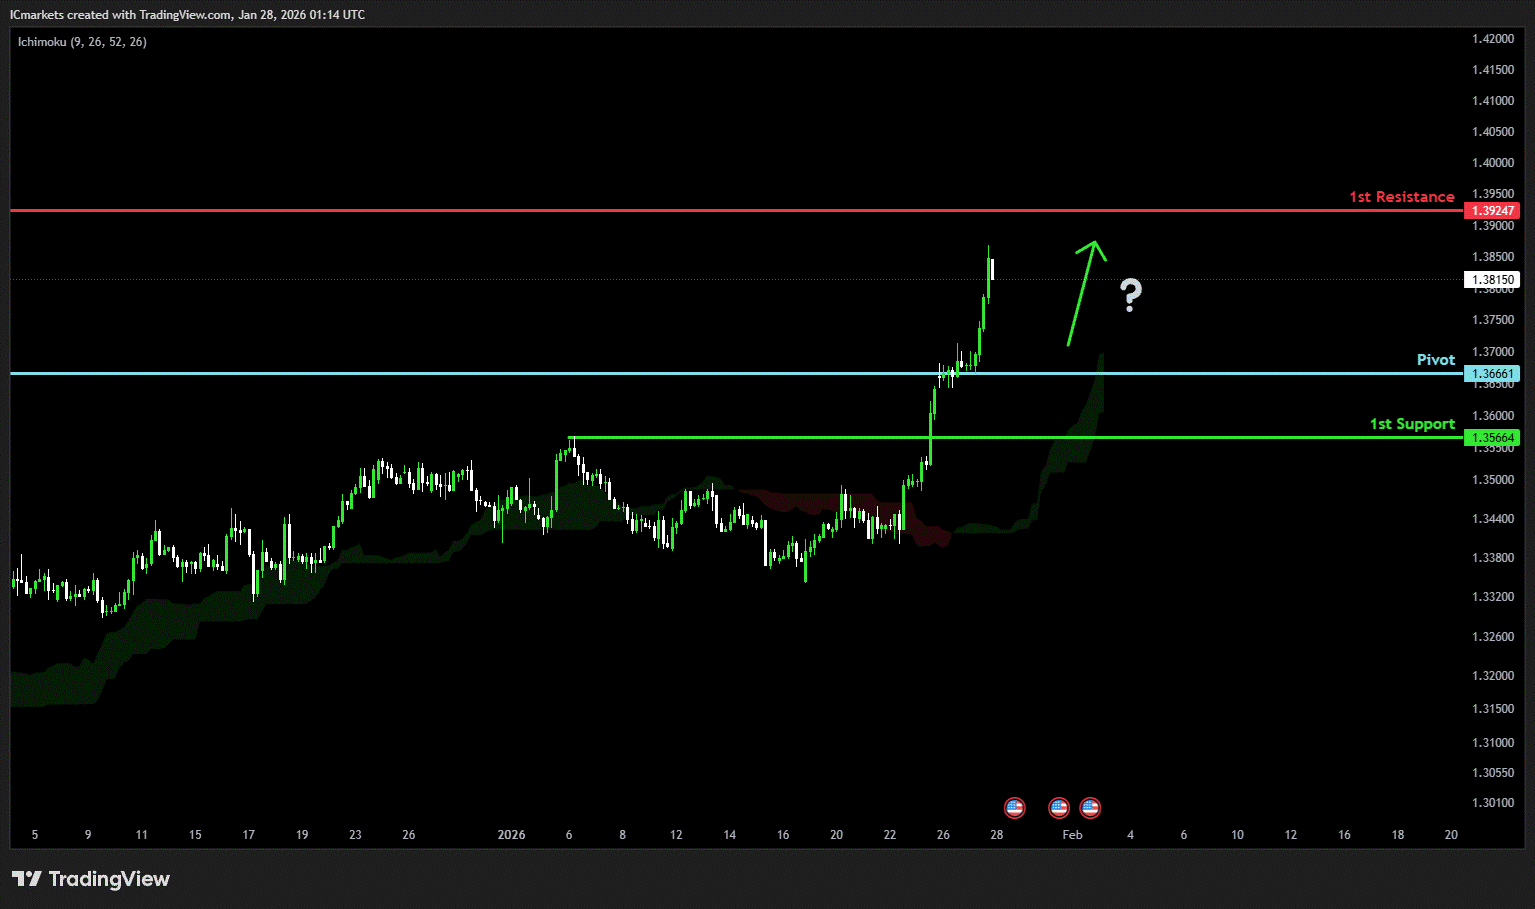Select the 1st Resistance text label
Image resolution: width=1535 pixels, height=909 pixels.
coord(1401,197)
